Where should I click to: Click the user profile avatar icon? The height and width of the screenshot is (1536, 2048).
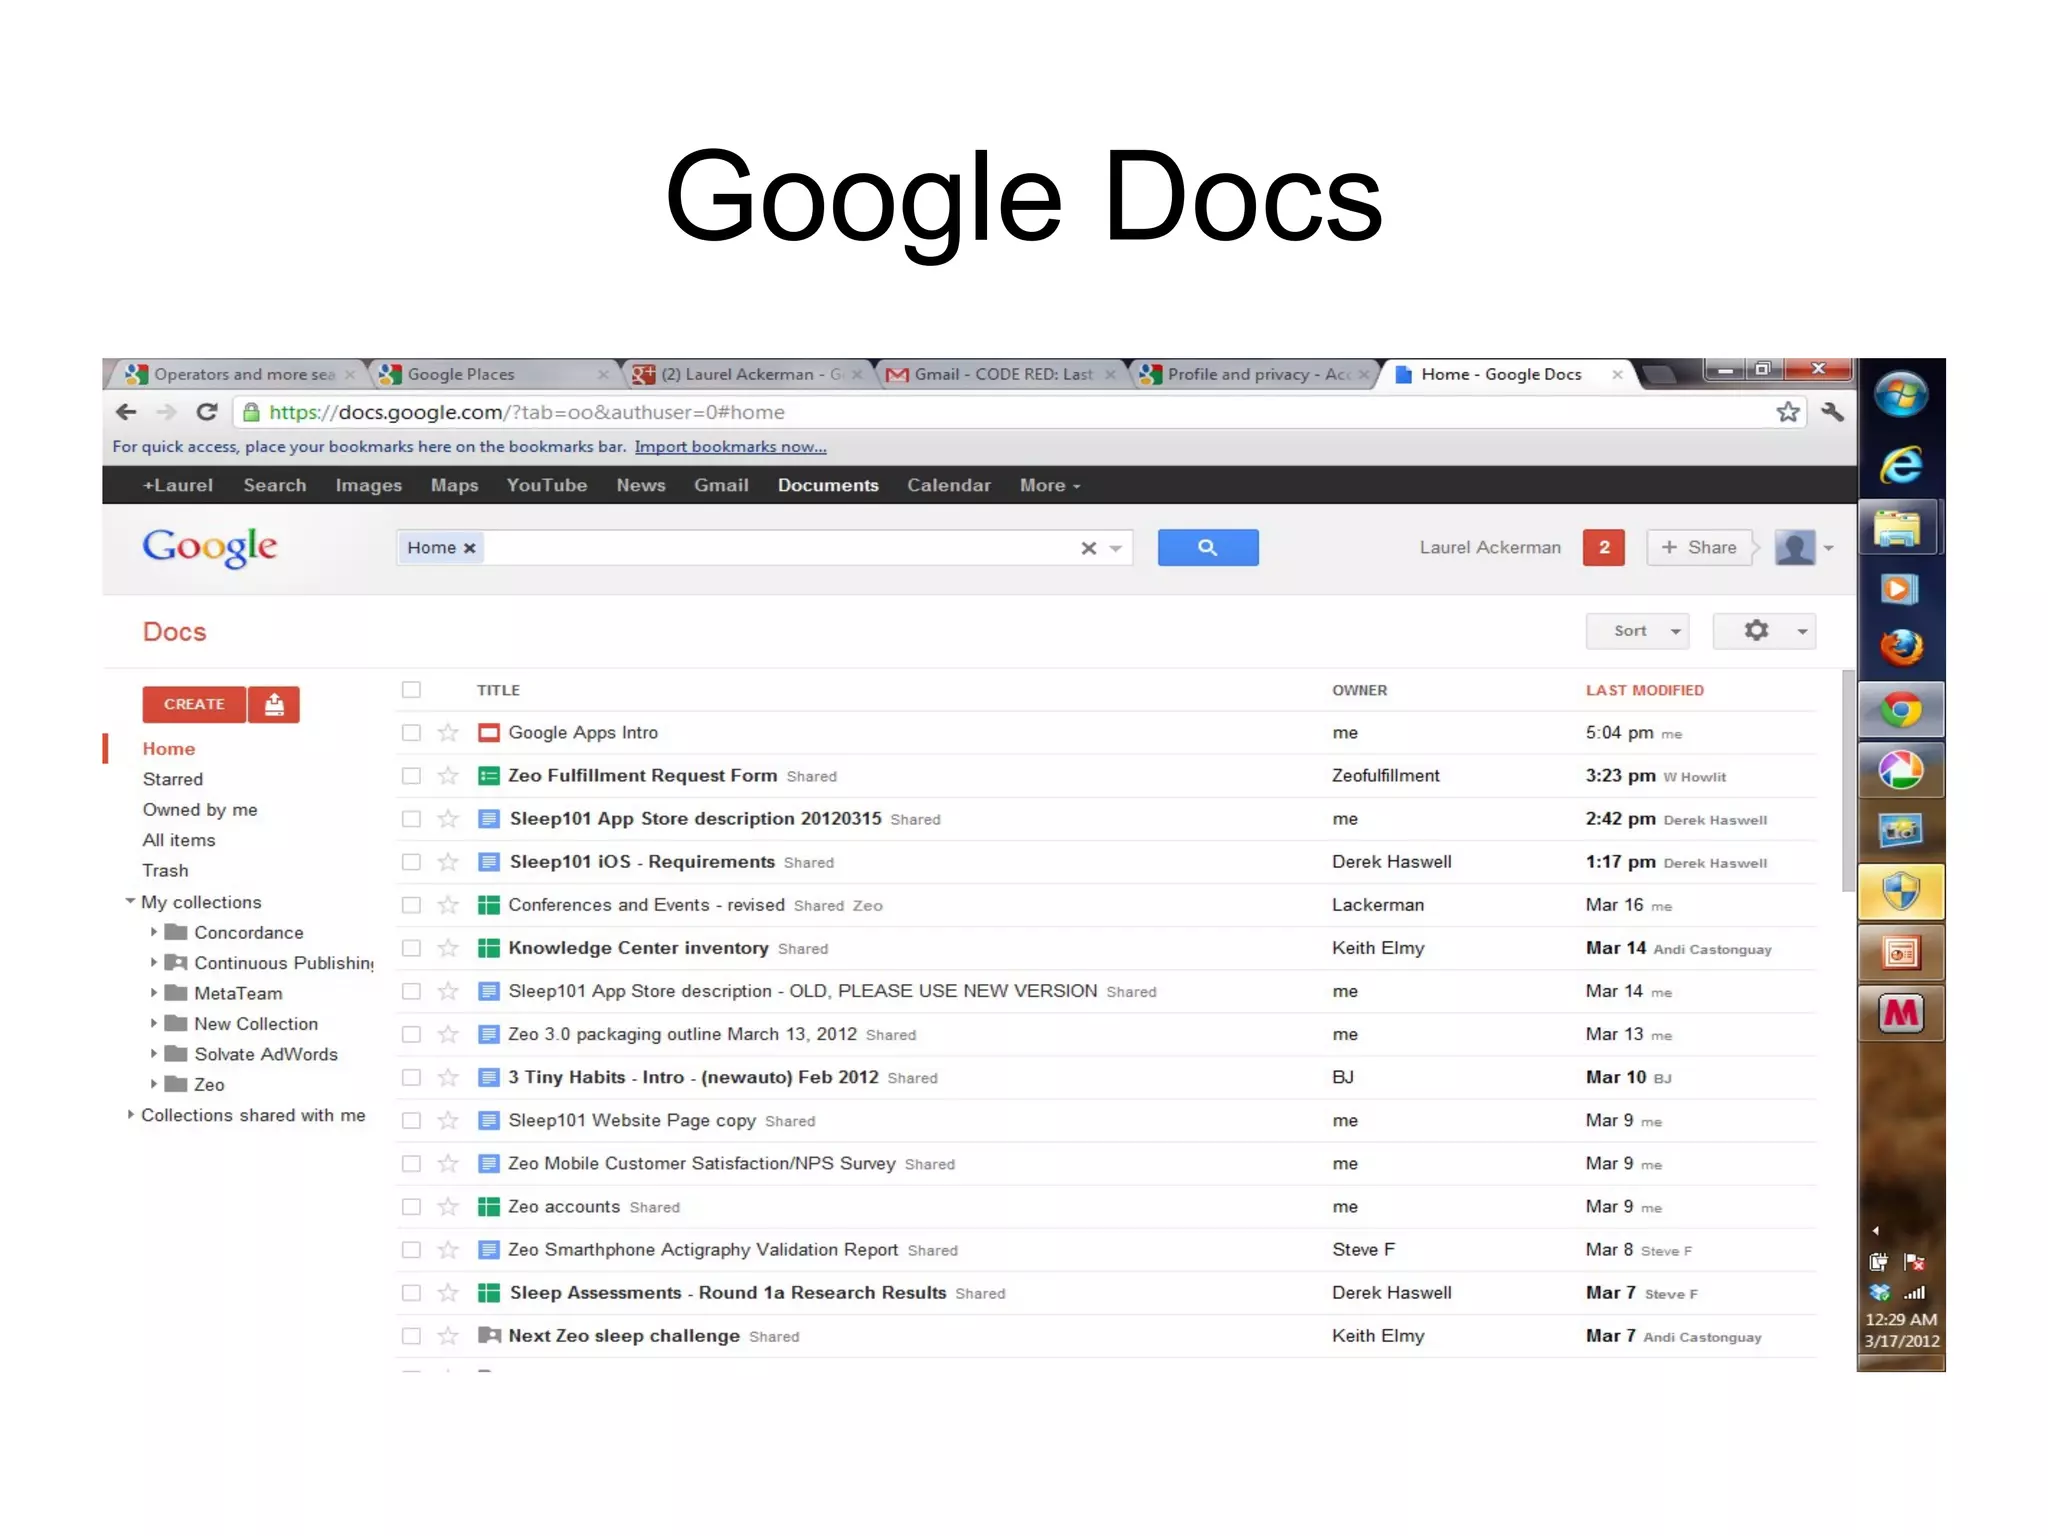[1795, 547]
